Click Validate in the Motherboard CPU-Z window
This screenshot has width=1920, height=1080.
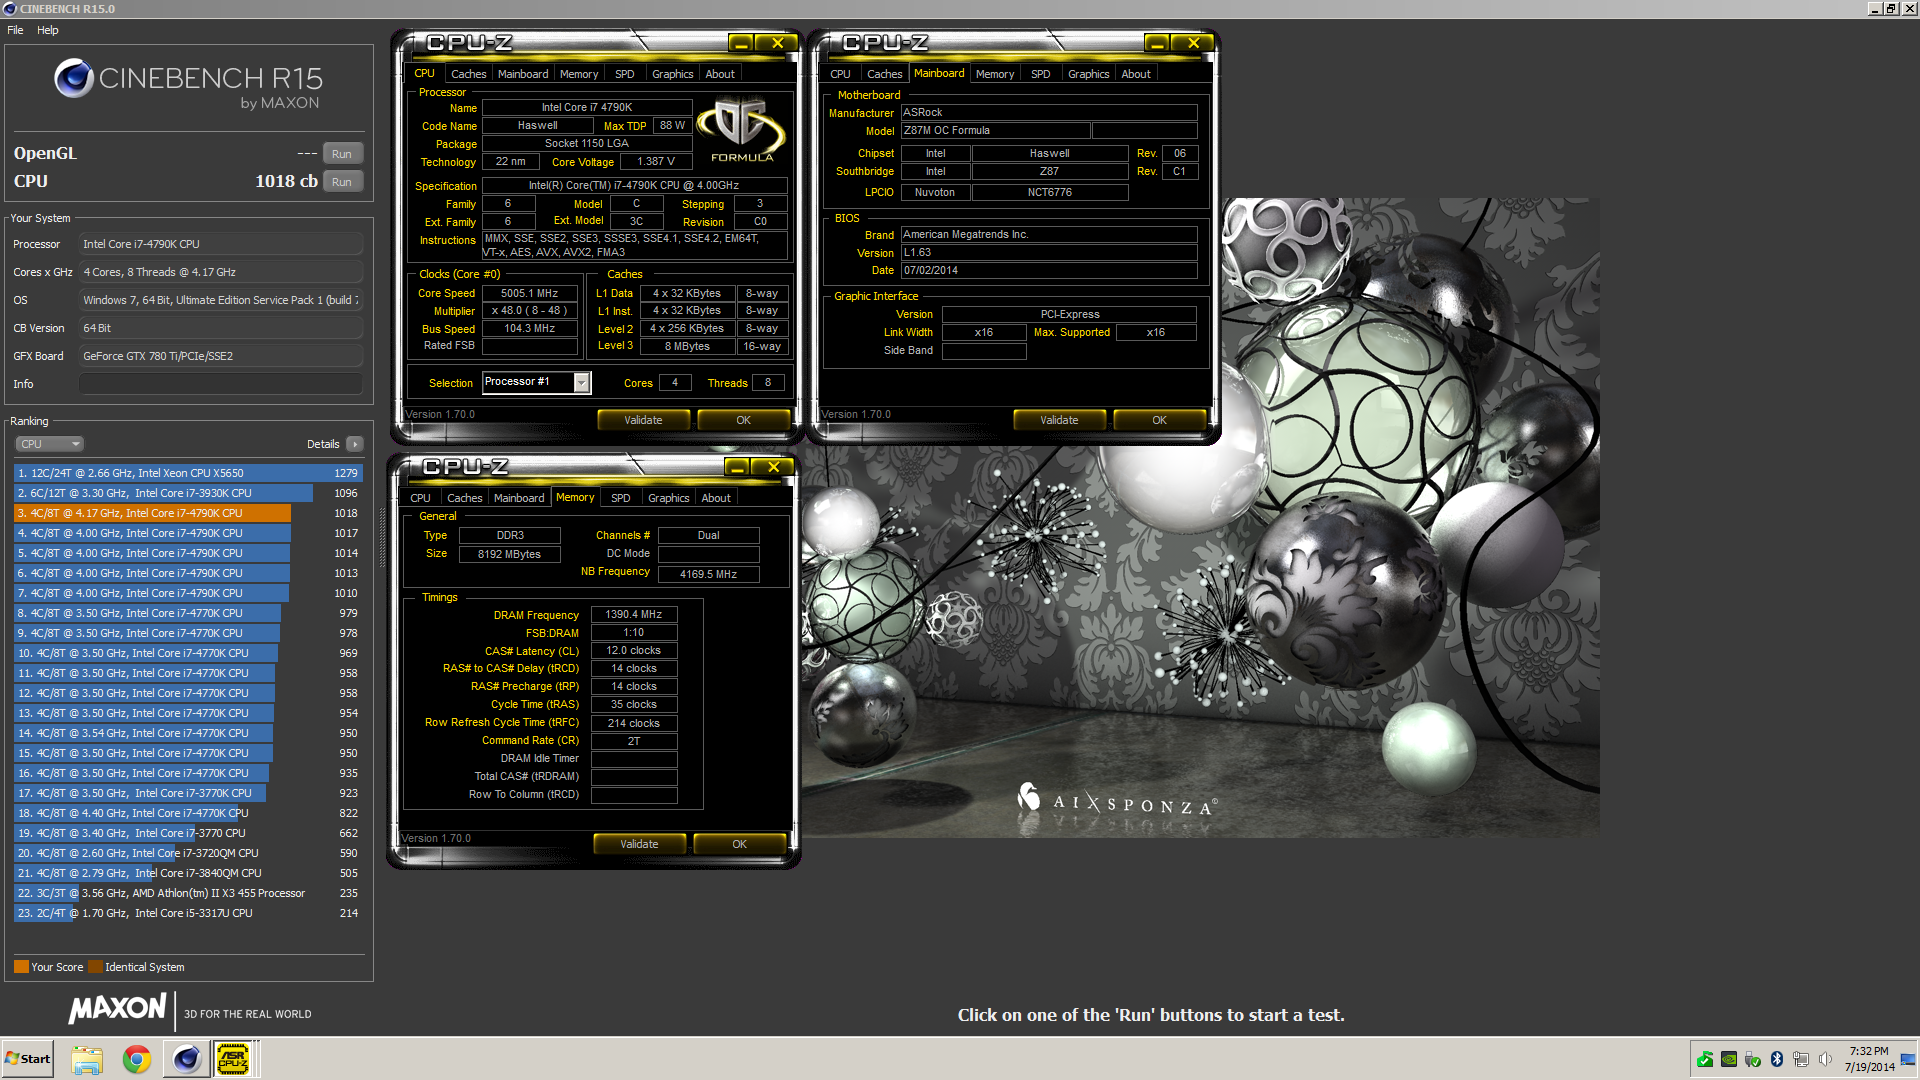(x=1059, y=420)
